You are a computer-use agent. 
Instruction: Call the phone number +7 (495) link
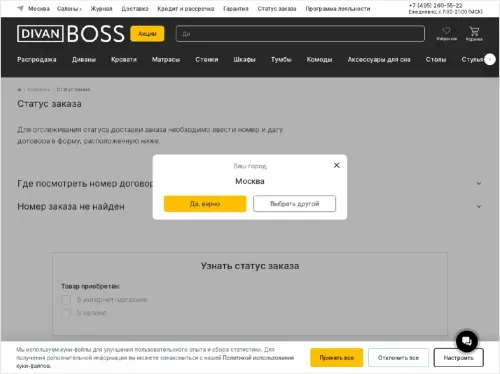(435, 5)
